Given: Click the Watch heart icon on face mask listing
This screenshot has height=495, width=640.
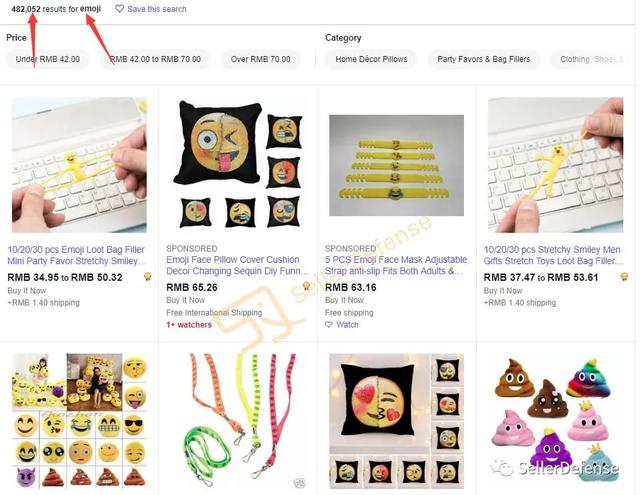Looking at the screenshot, I should tap(329, 324).
